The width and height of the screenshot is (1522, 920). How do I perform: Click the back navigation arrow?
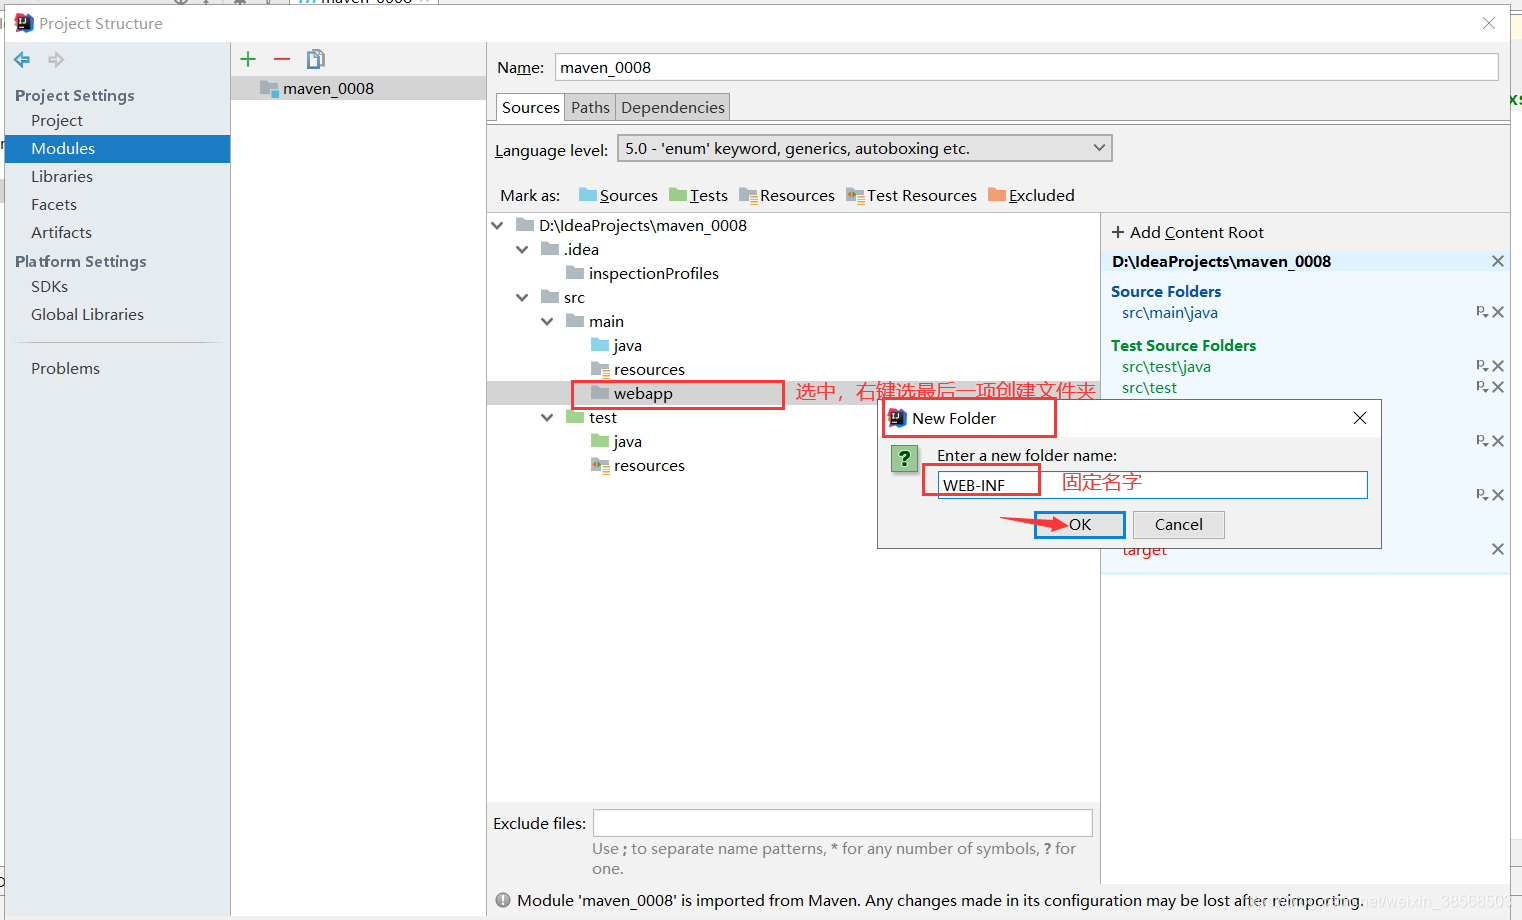tap(22, 60)
